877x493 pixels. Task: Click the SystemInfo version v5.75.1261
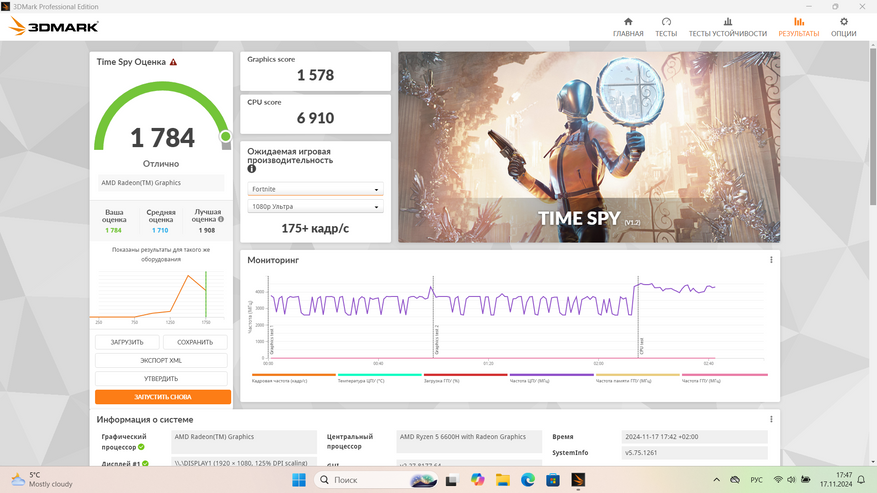[x=694, y=453]
